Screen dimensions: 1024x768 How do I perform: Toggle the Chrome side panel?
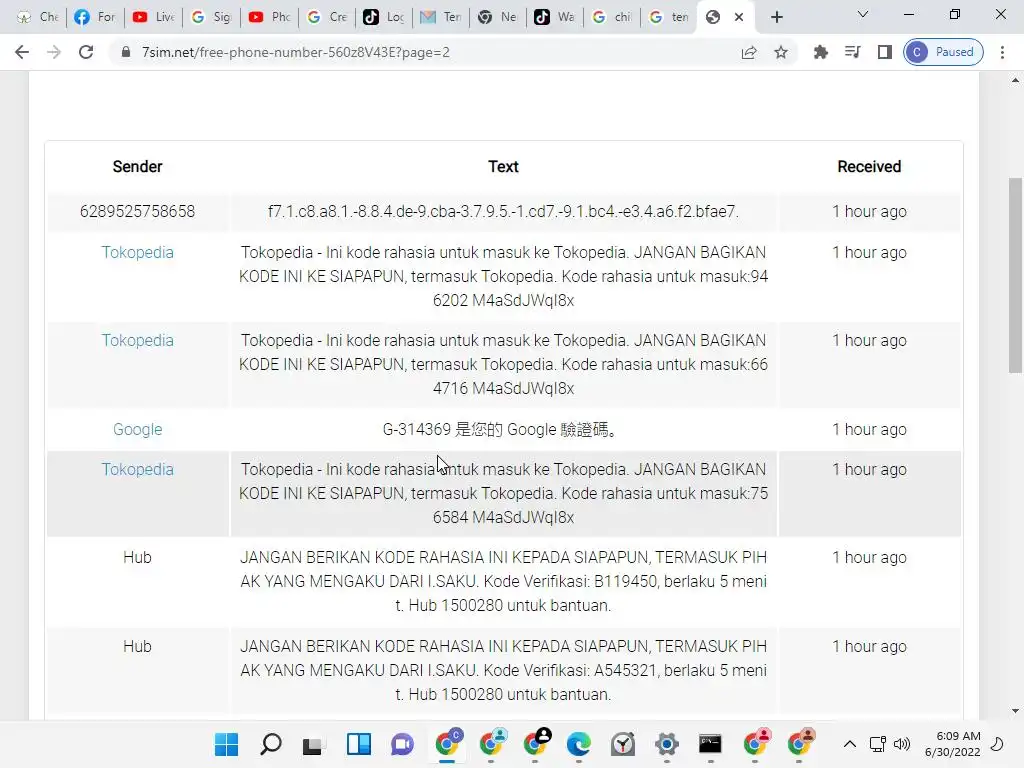click(x=885, y=52)
